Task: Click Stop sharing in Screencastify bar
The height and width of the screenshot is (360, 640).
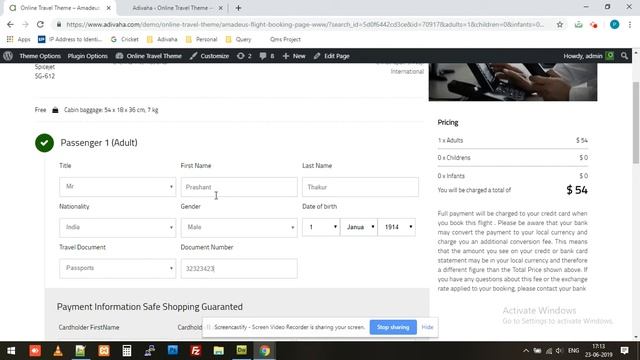Action: 393,327
